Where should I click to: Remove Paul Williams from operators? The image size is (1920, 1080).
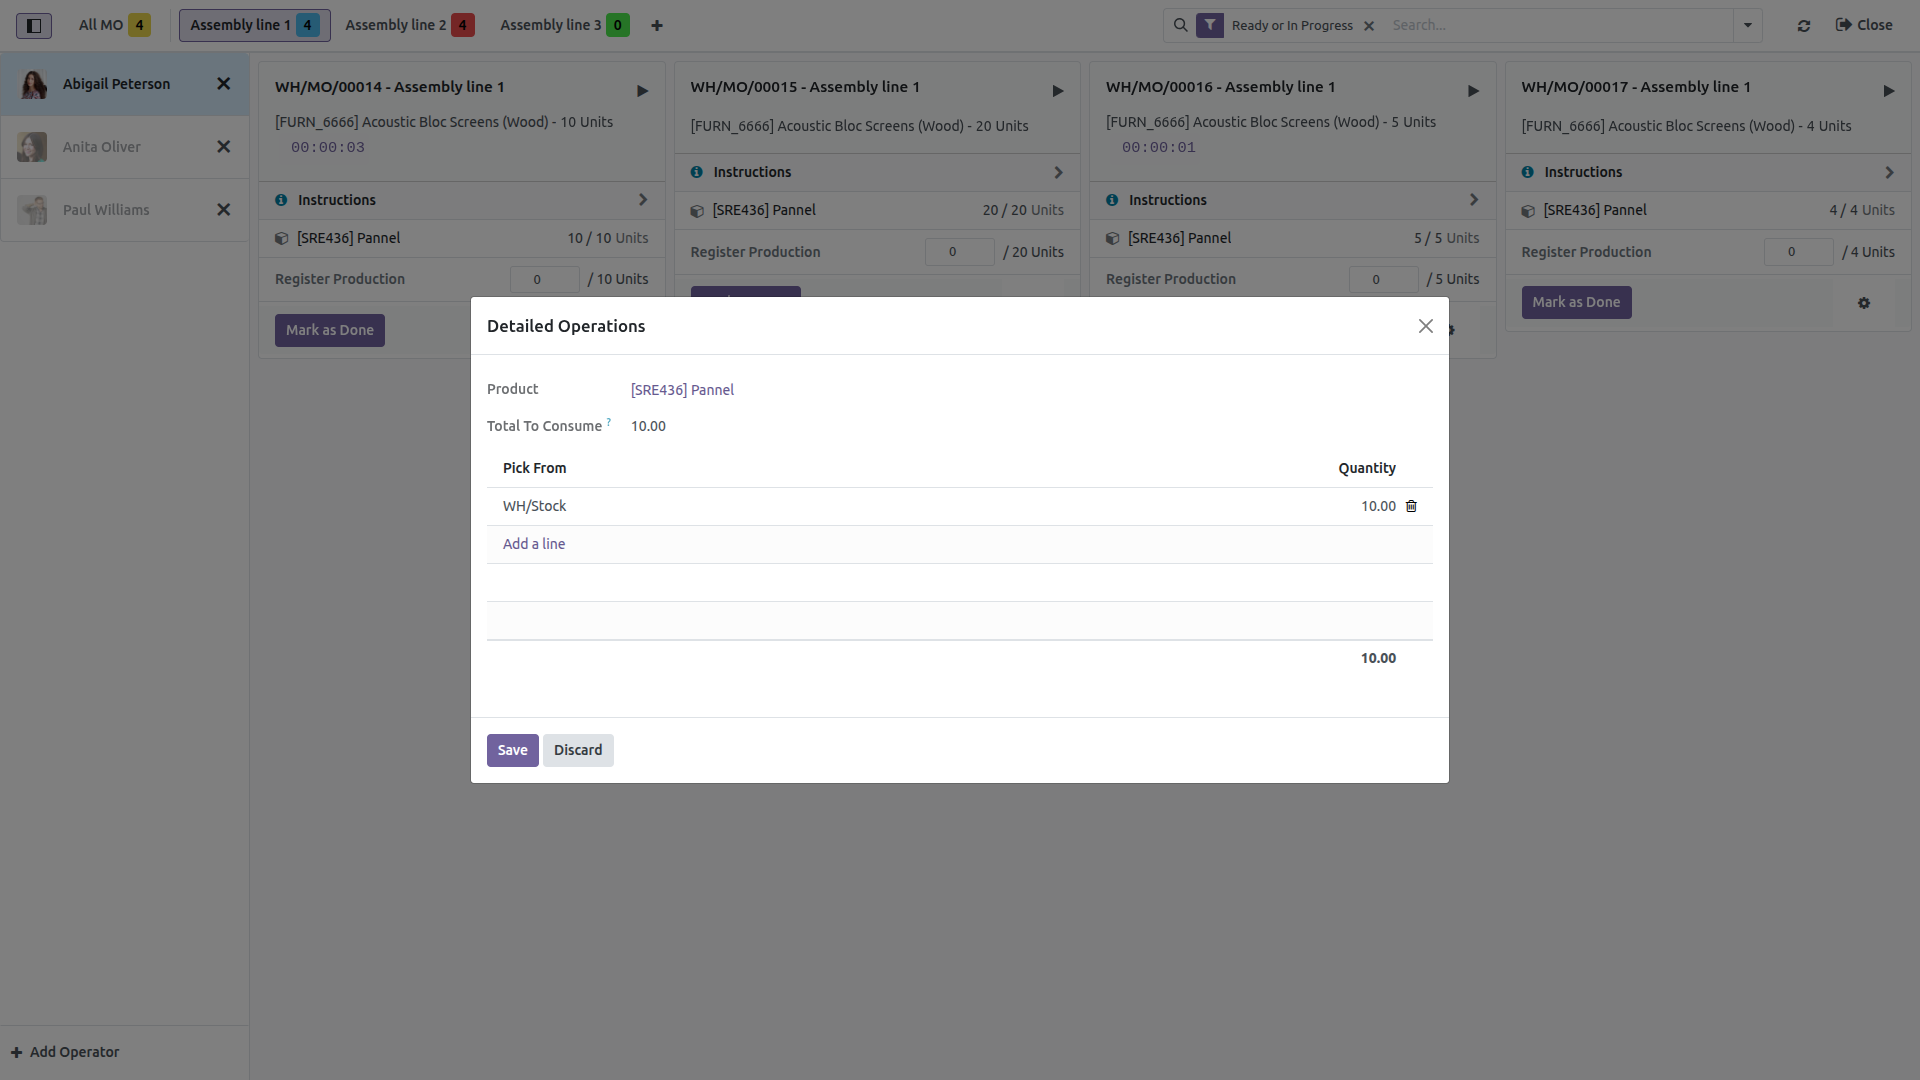(224, 210)
